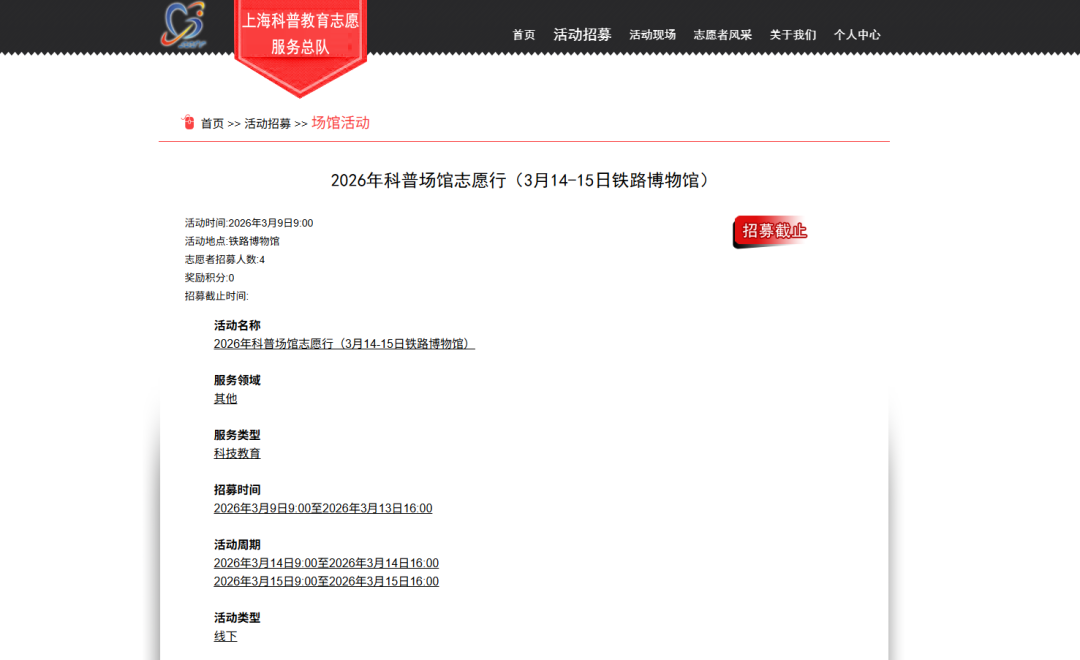Select 关于我们 in the top navigation

point(792,35)
